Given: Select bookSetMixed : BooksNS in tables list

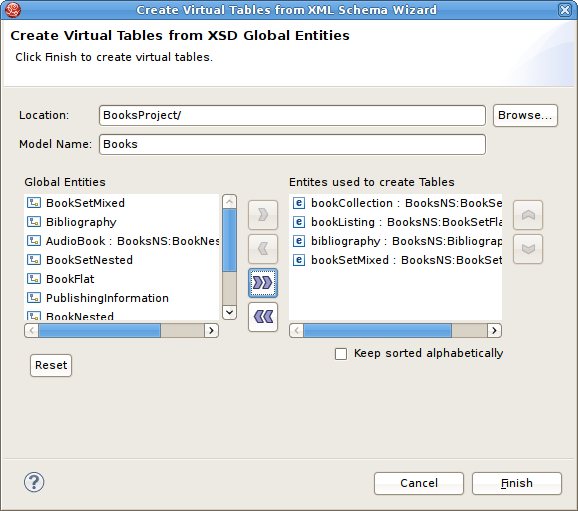Looking at the screenshot, I should point(406,260).
